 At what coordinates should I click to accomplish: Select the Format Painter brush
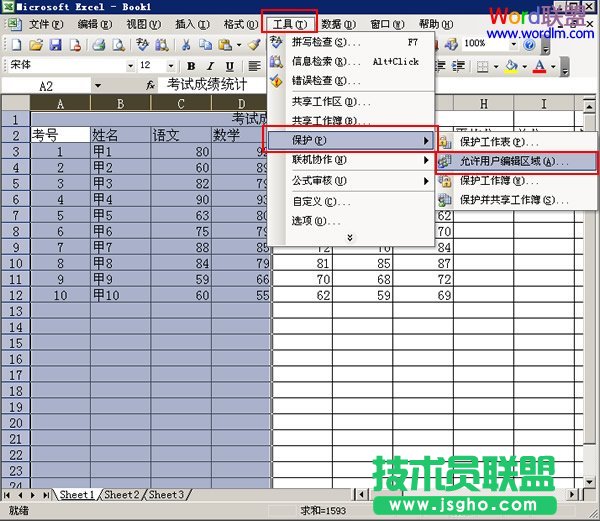click(254, 45)
